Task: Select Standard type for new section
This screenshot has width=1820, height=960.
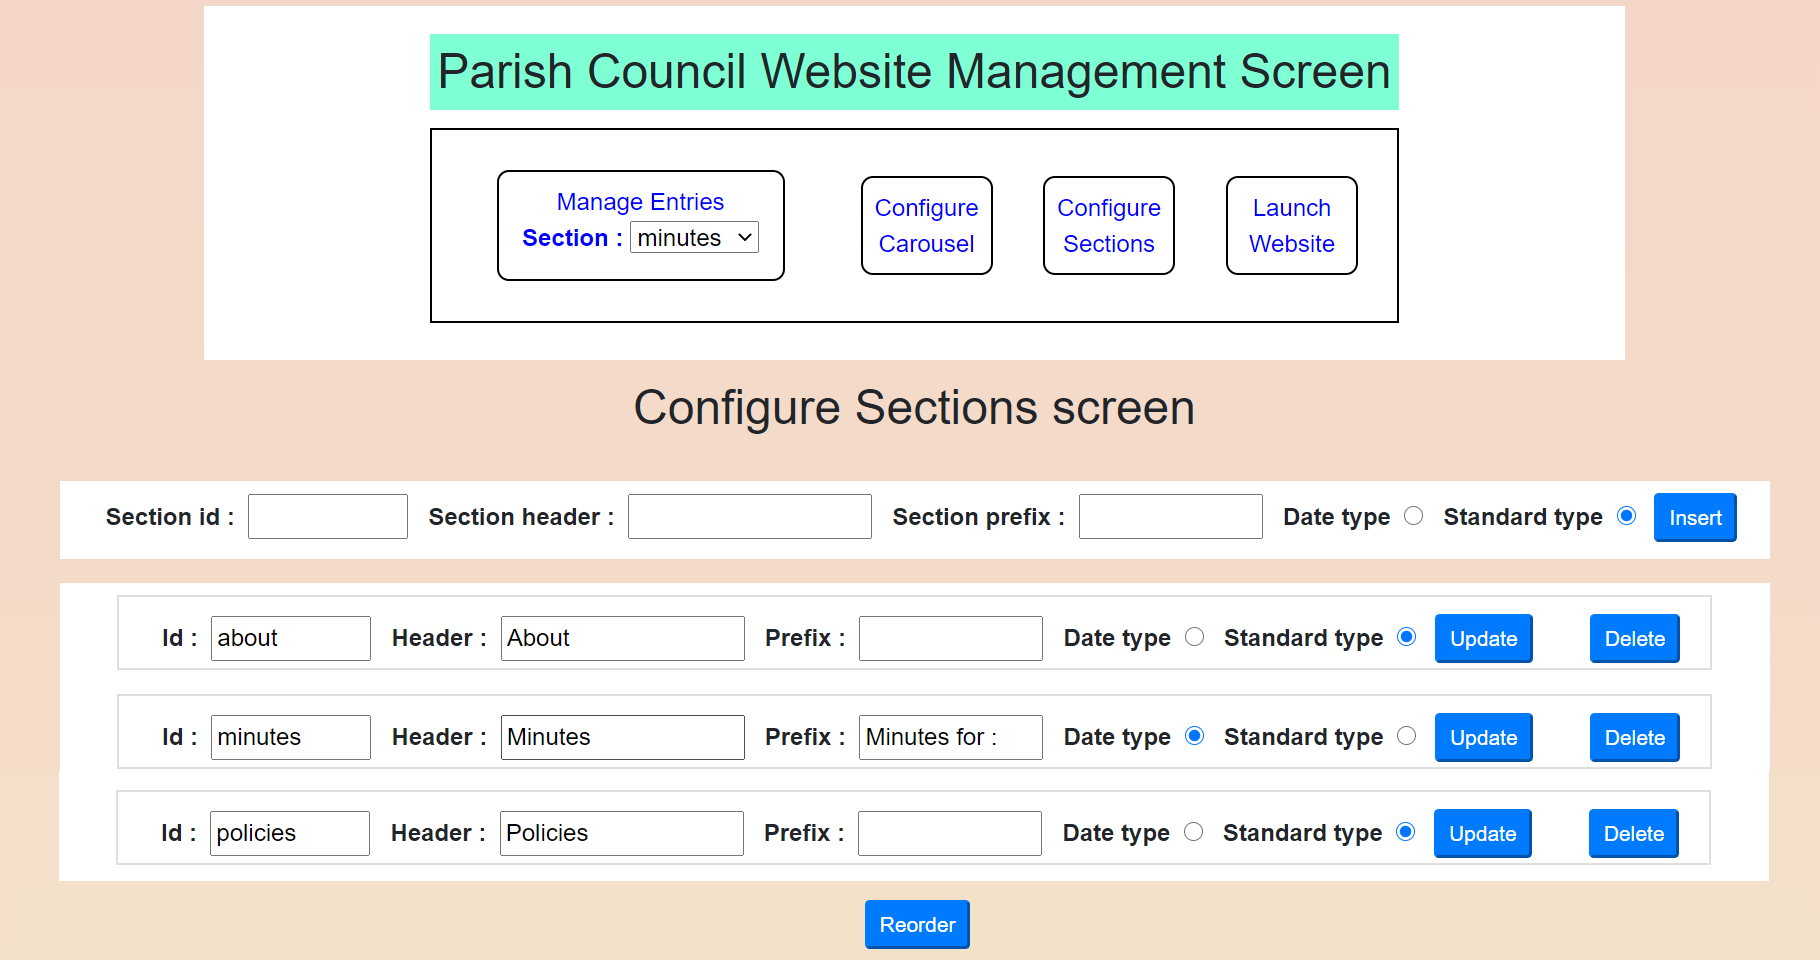Action: click(x=1626, y=516)
